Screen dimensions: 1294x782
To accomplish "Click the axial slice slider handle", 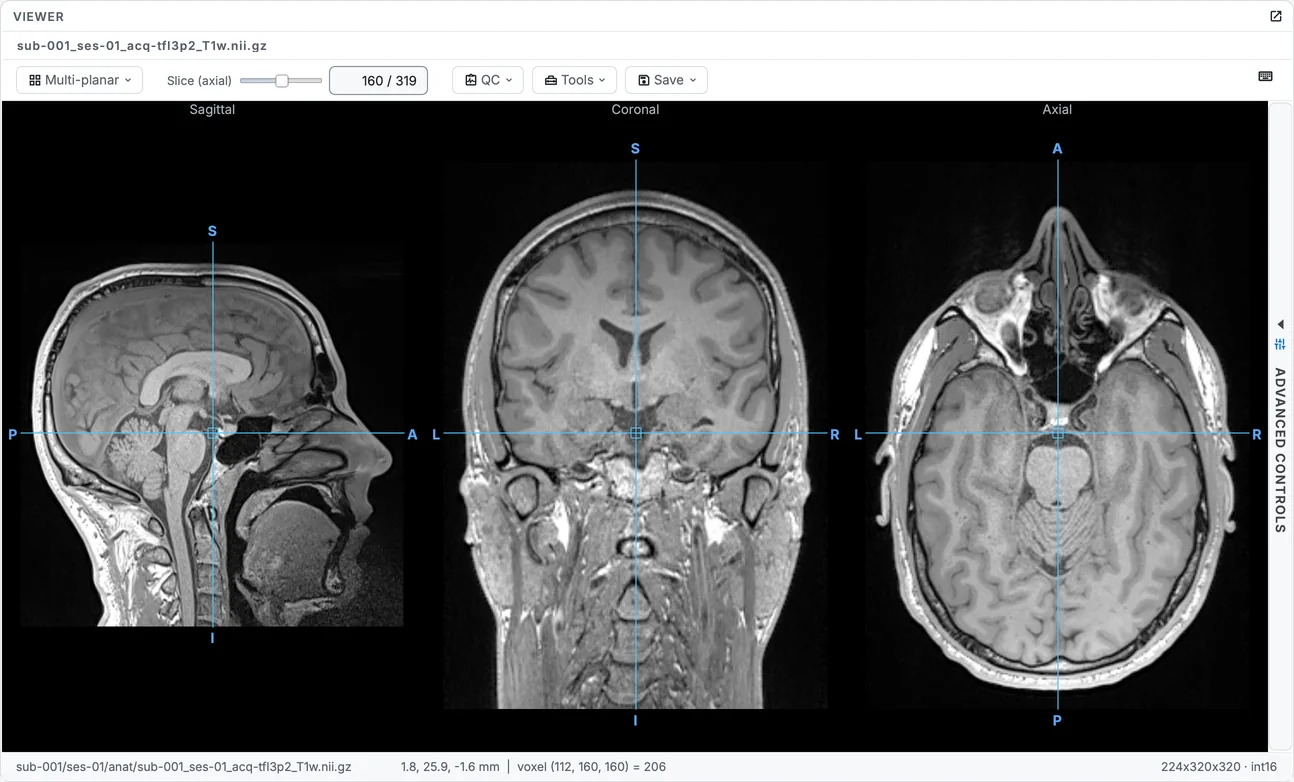I will tap(282, 80).
